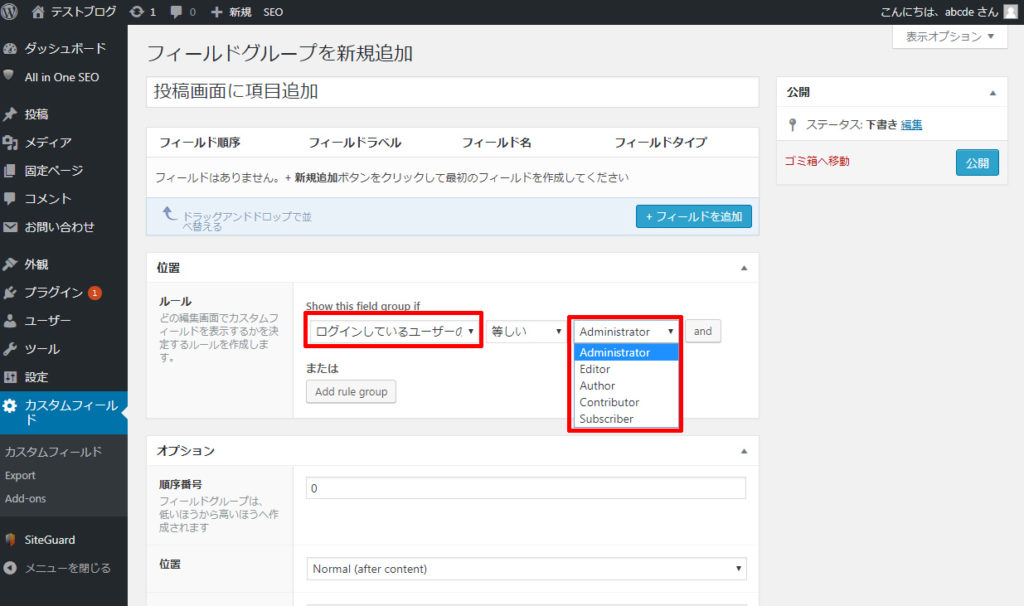Click the blue 公開 publish button
This screenshot has height=606, width=1024.
[976, 162]
